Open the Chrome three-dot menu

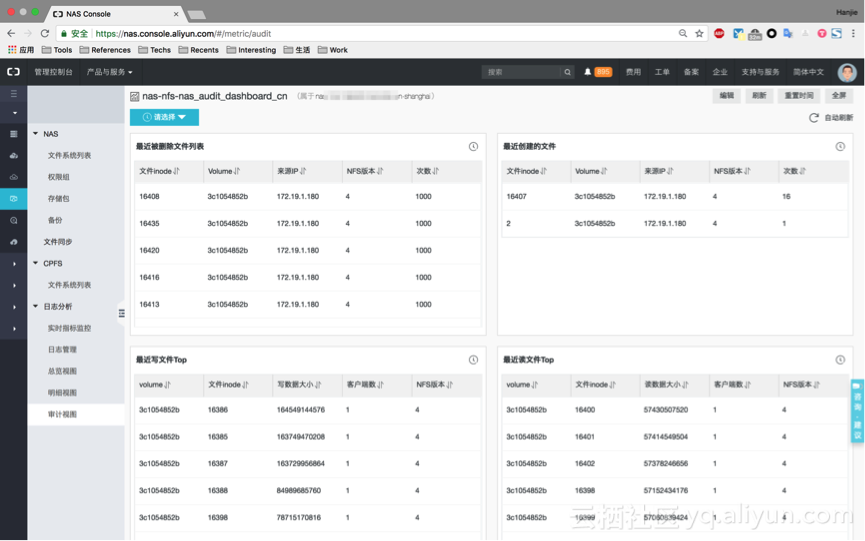(853, 34)
